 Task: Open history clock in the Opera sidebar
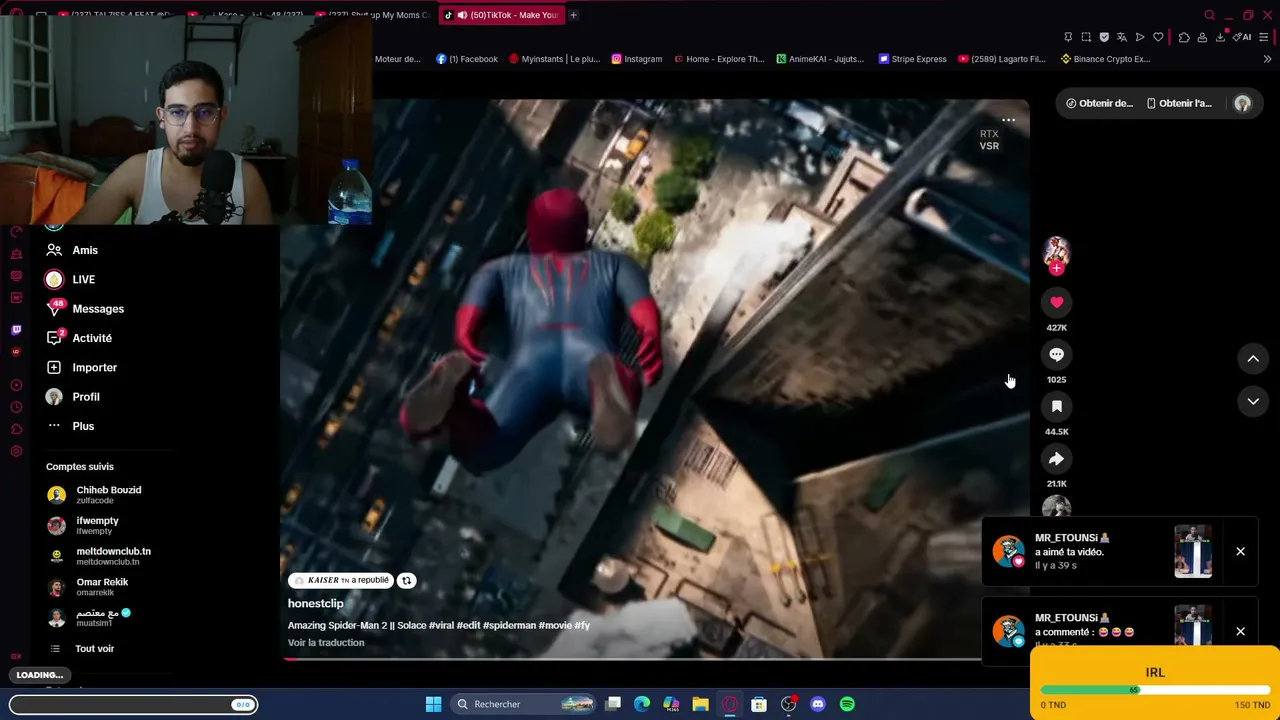coord(16,407)
